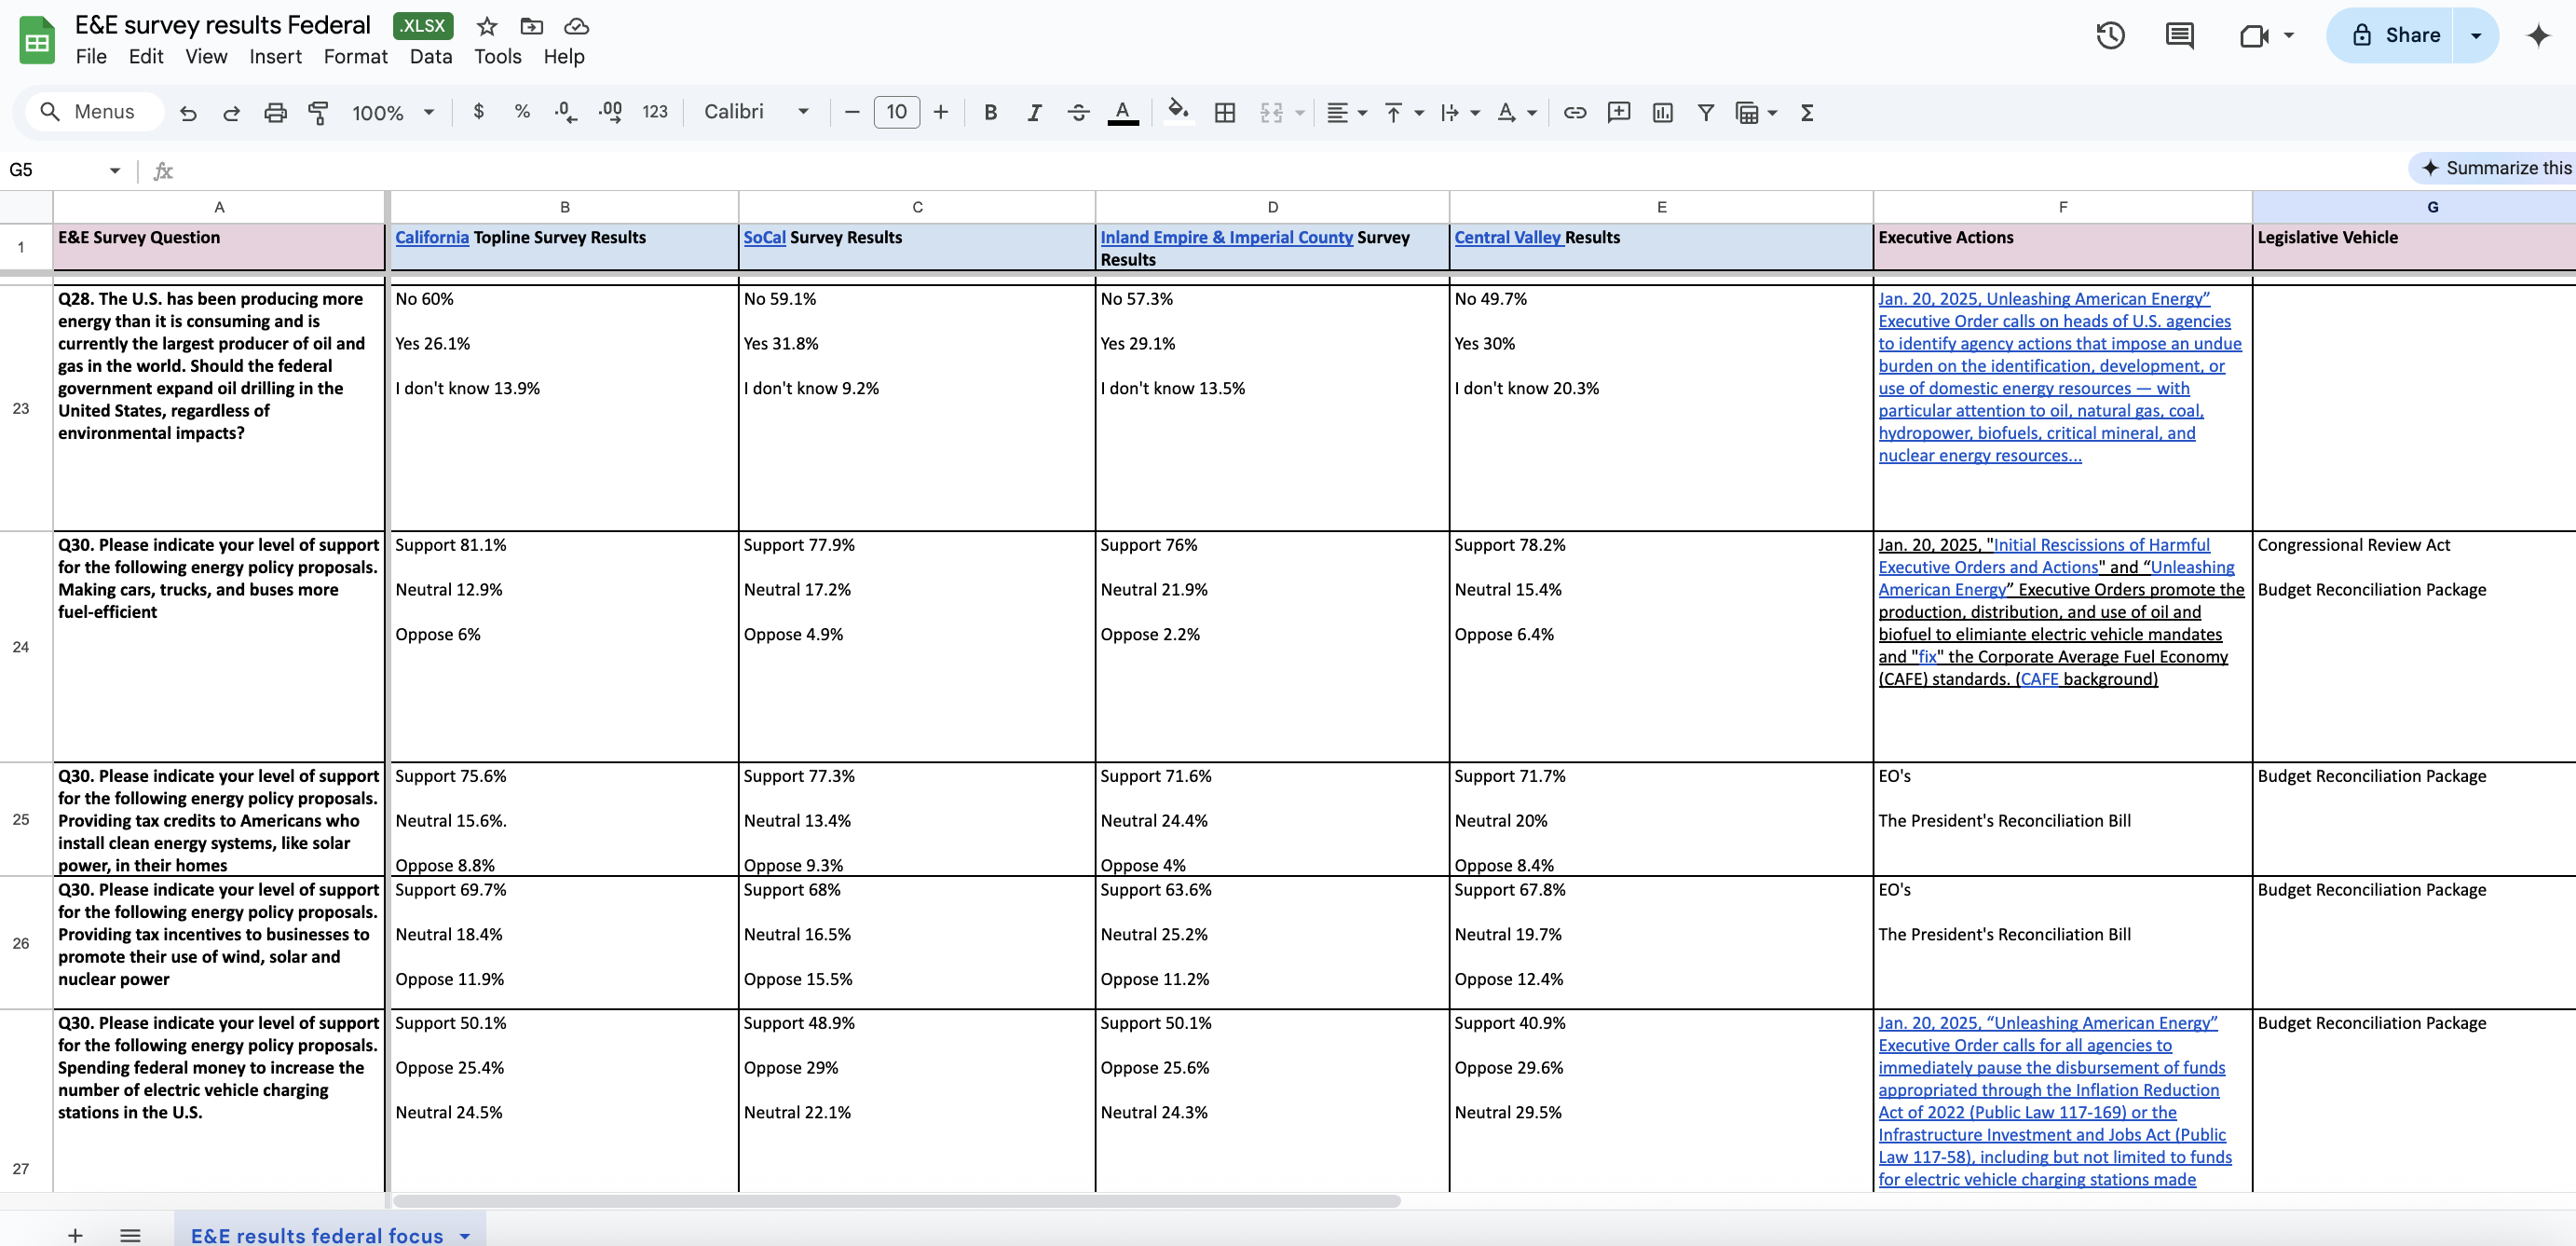This screenshot has width=2576, height=1246.
Task: Click the borders icon
Action: [1224, 113]
